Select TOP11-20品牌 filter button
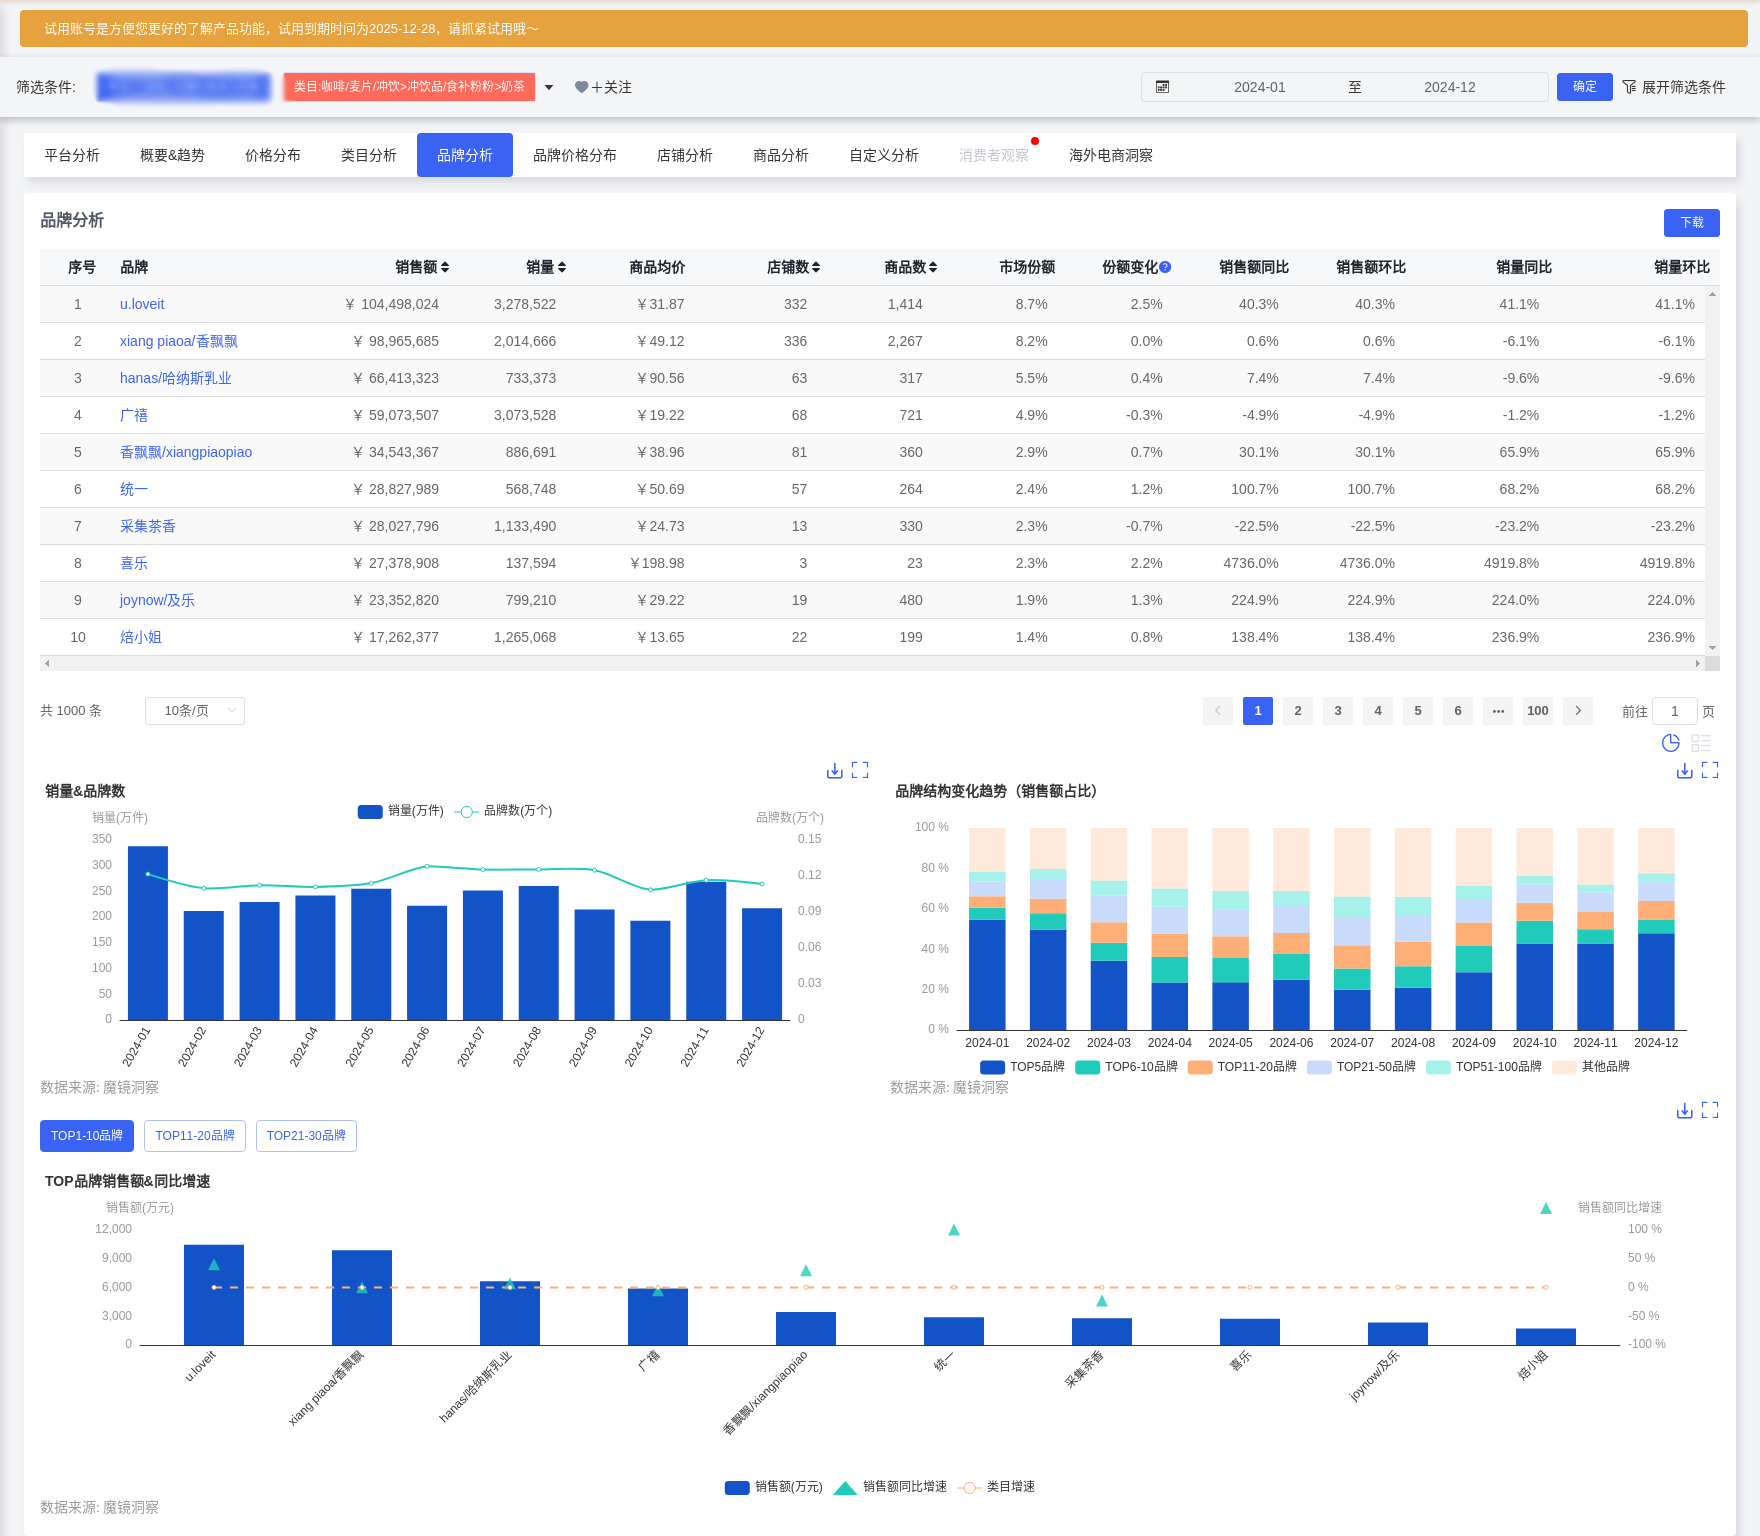This screenshot has height=1536, width=1760. pos(195,1136)
